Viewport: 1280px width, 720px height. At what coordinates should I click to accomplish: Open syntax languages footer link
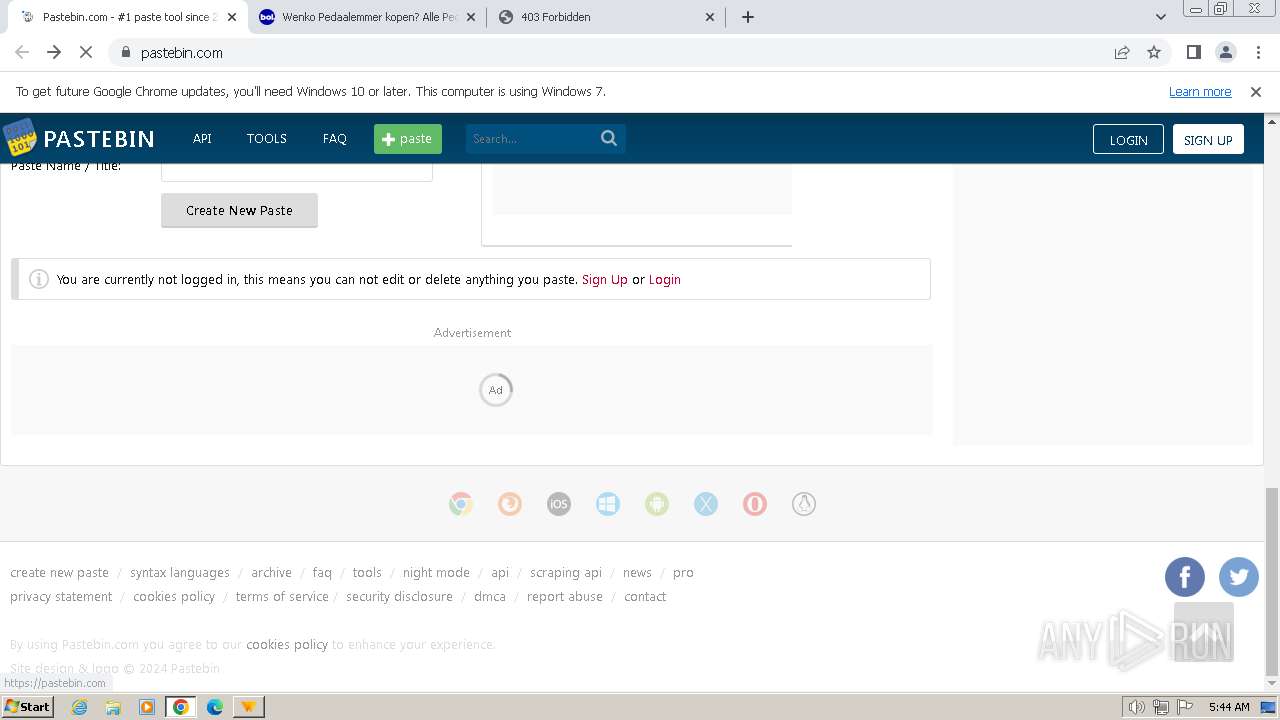(180, 572)
